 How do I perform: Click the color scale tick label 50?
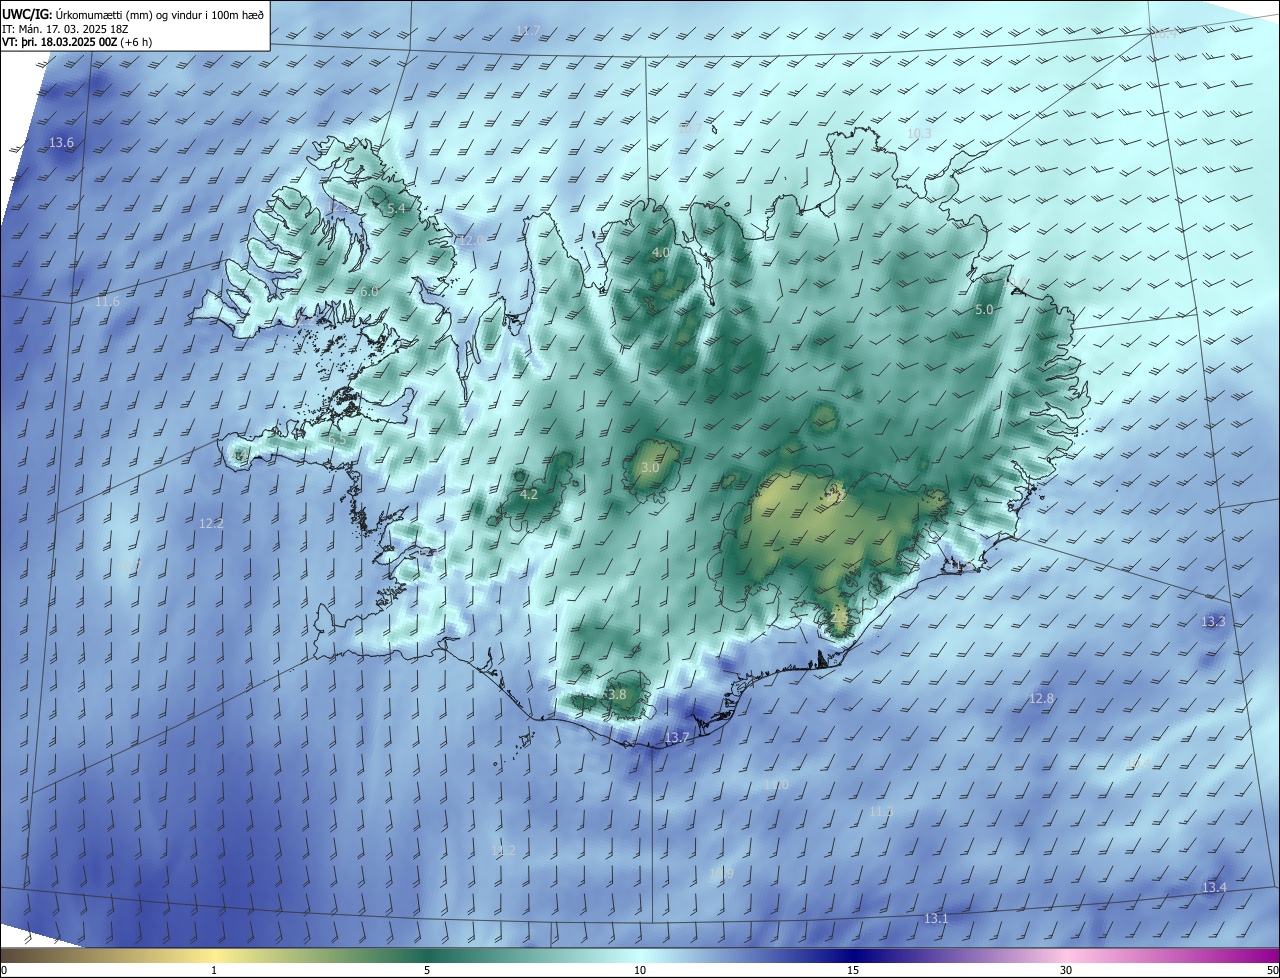[x=1271, y=970]
